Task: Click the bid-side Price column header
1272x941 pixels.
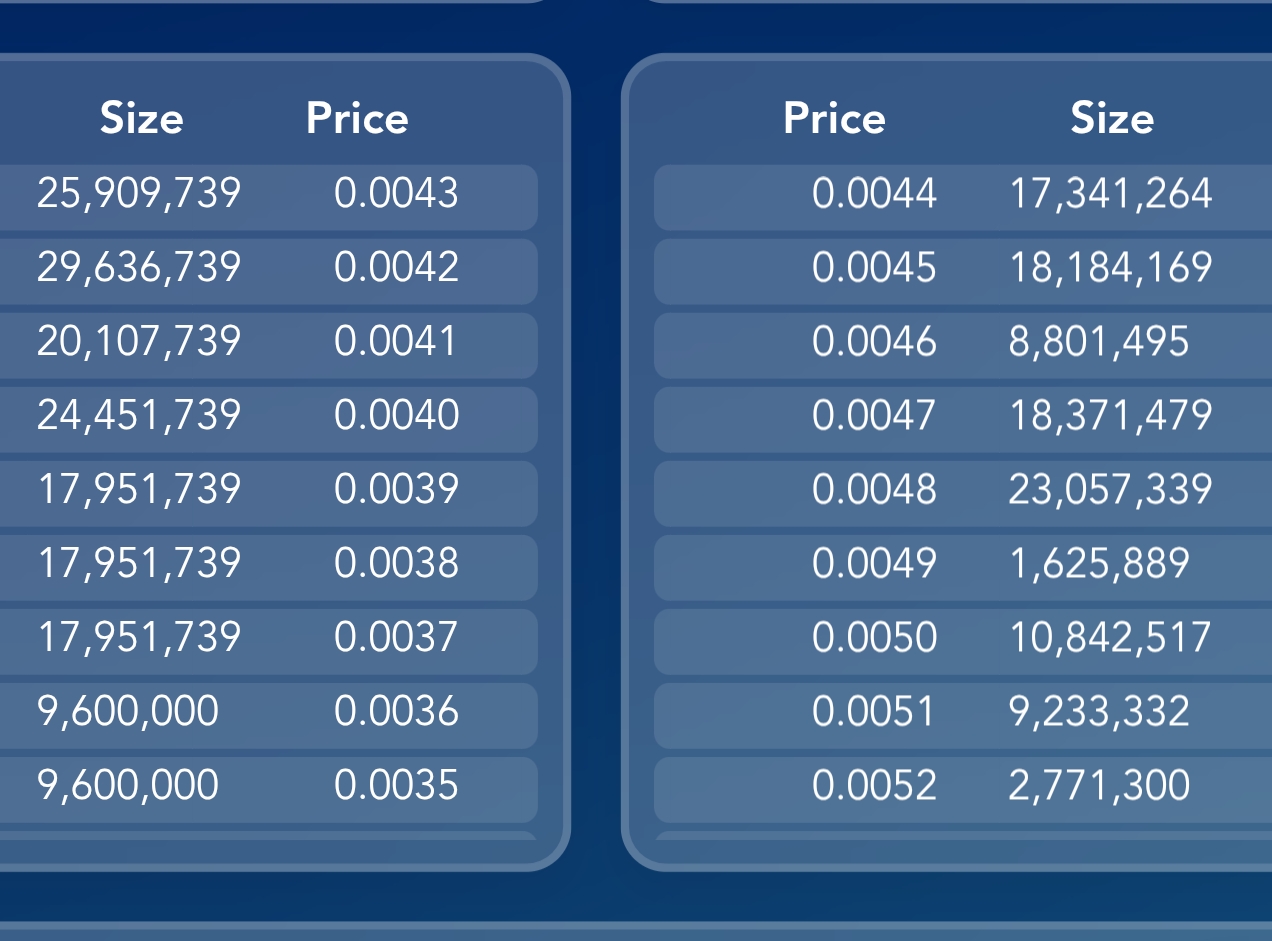Action: pos(357,119)
